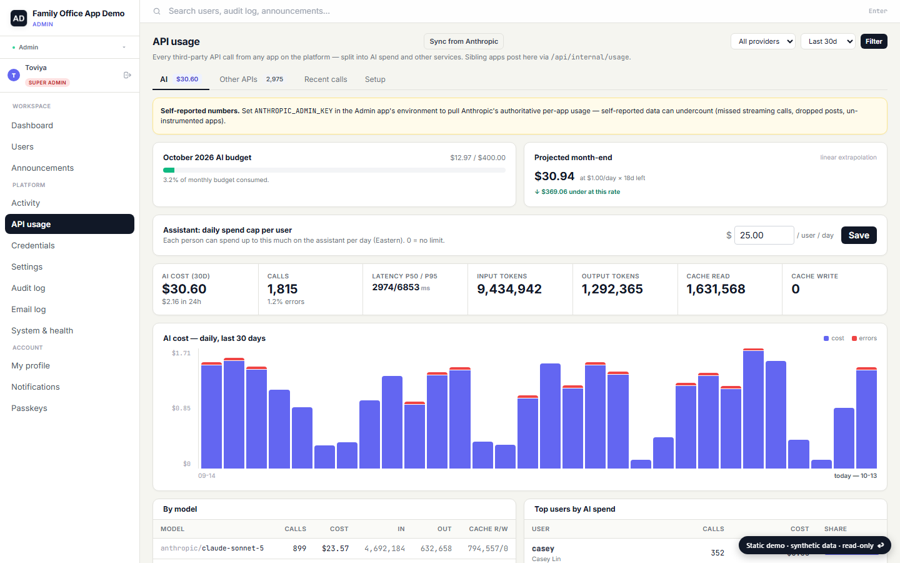
Task: Click the $23.57 cost cell
Action: pos(335,548)
